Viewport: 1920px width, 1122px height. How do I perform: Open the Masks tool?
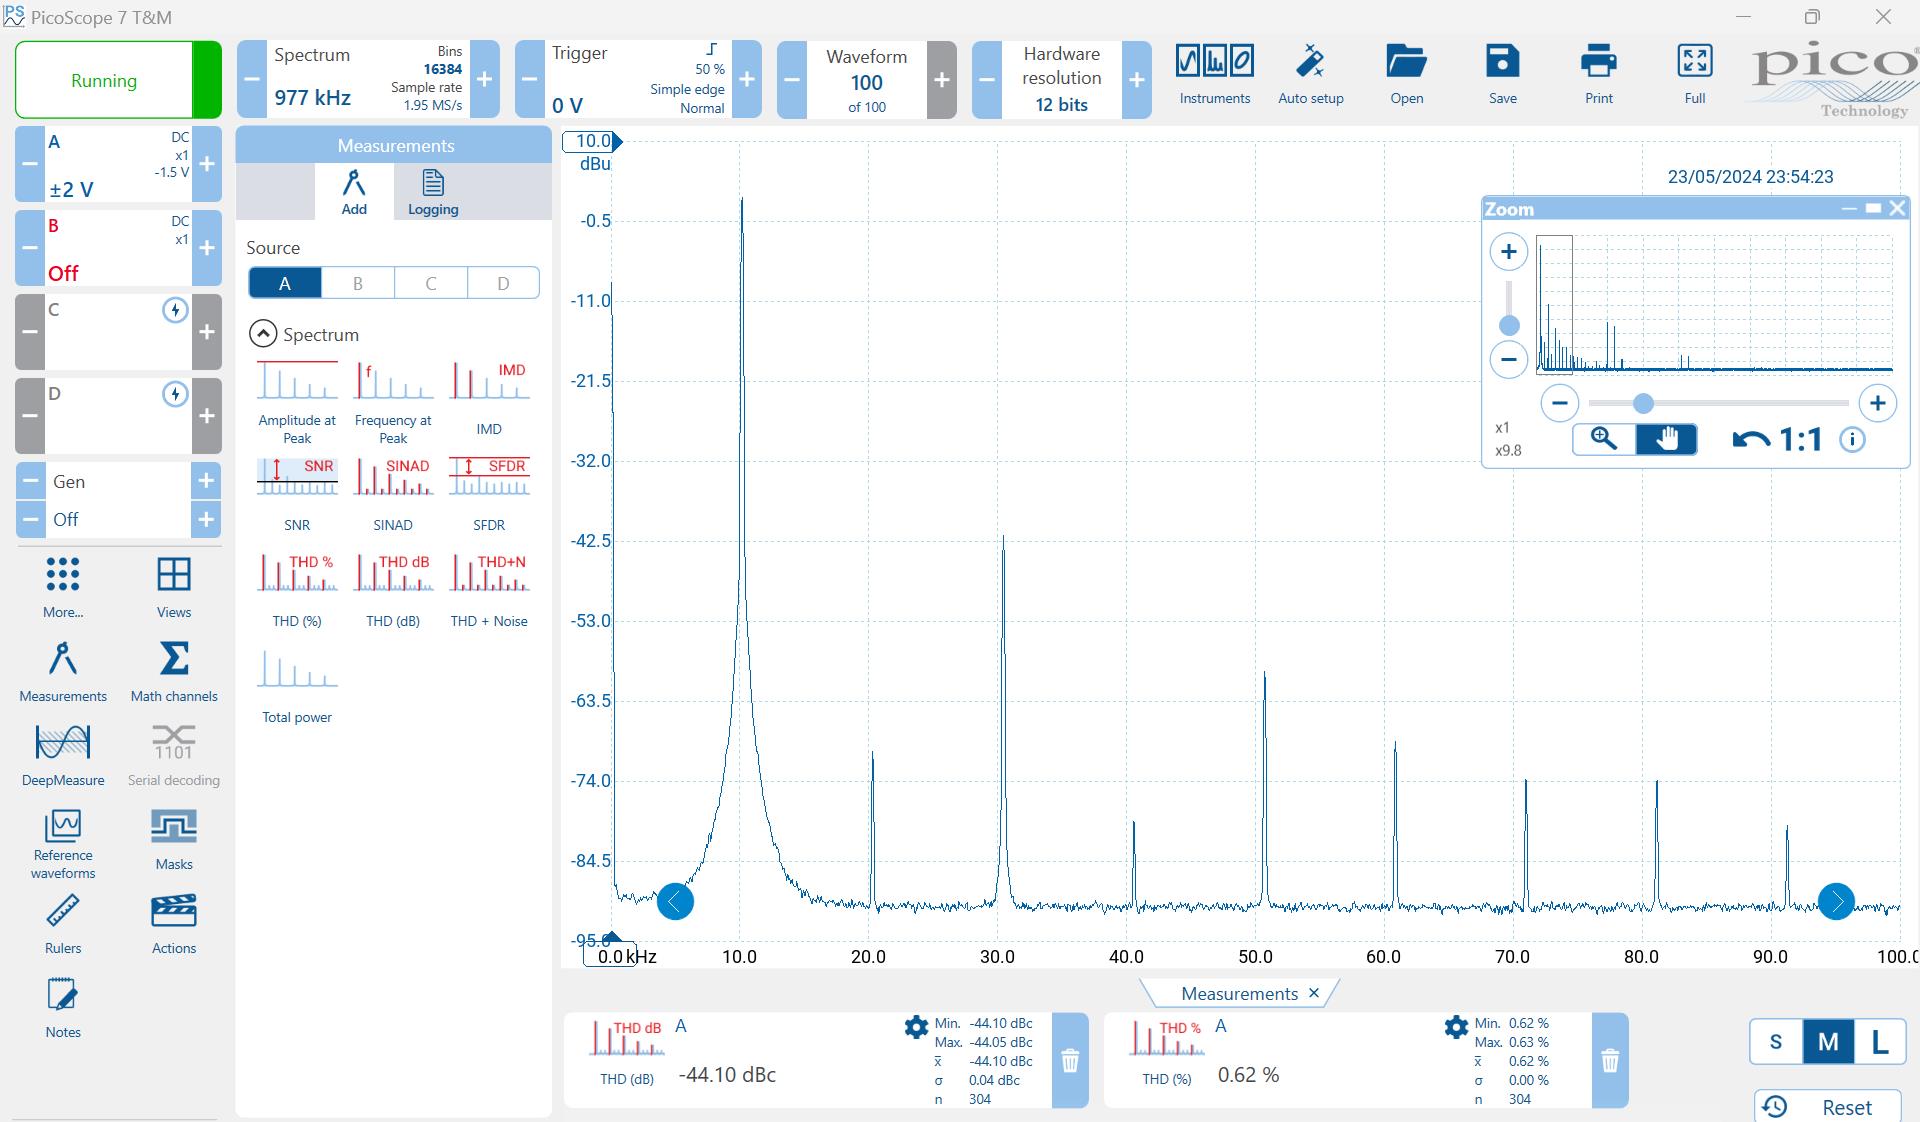tap(173, 839)
